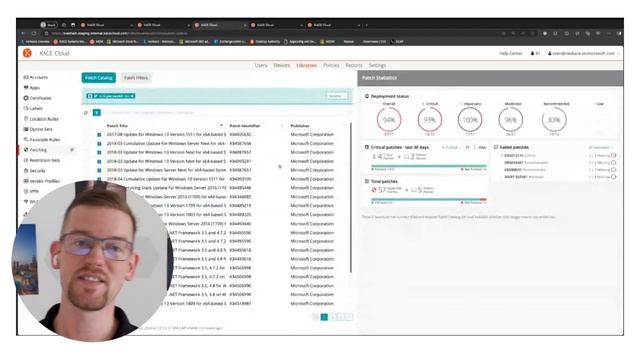Click the Overall 94% deployment gauge

click(x=389, y=120)
